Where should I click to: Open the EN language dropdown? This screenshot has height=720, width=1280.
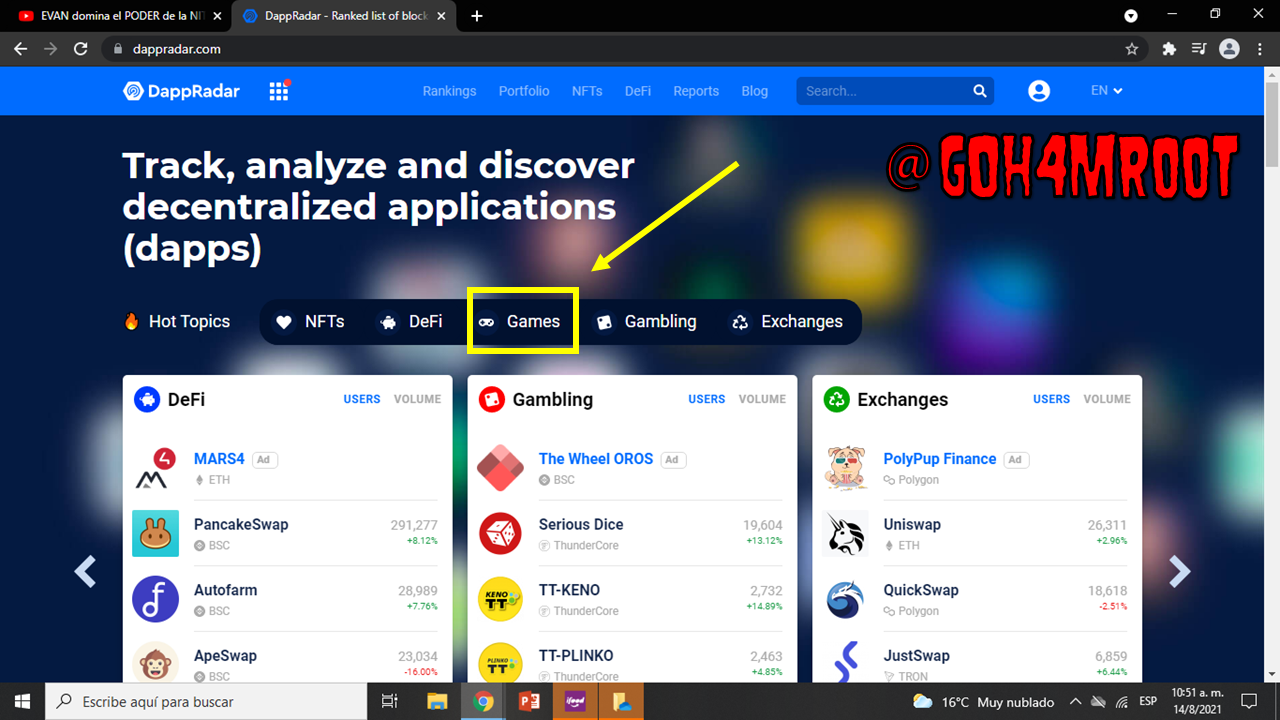pyautogui.click(x=1107, y=91)
